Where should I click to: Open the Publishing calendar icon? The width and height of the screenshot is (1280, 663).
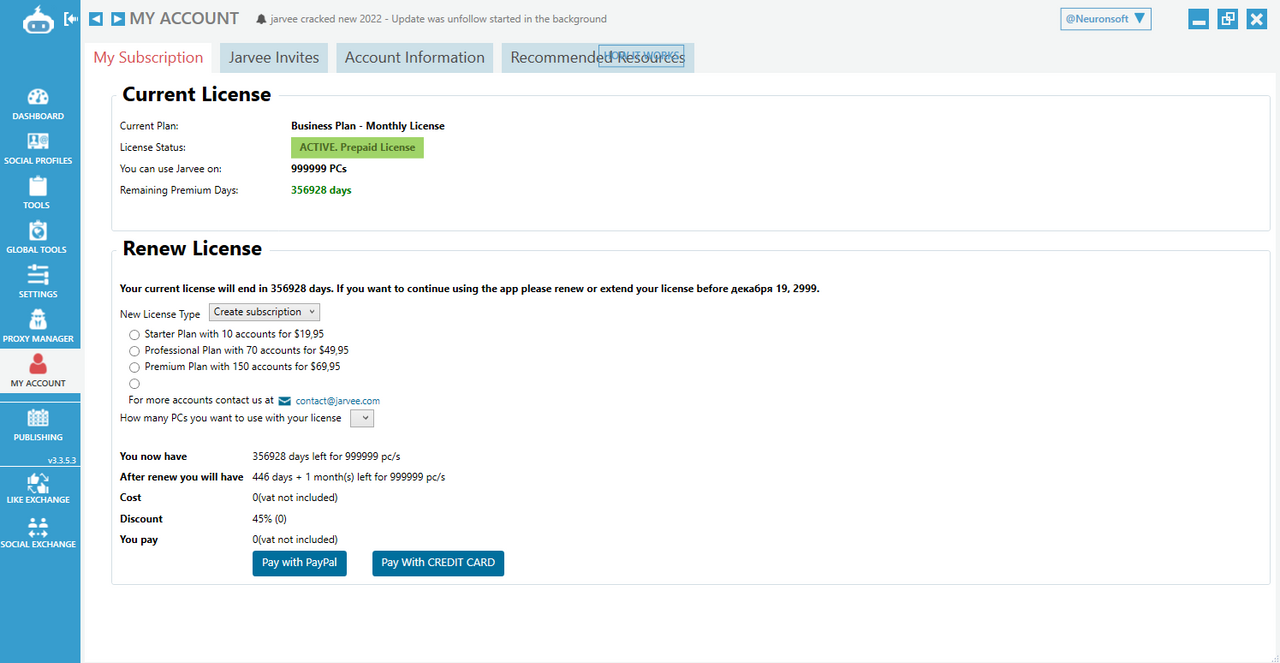coord(38,419)
